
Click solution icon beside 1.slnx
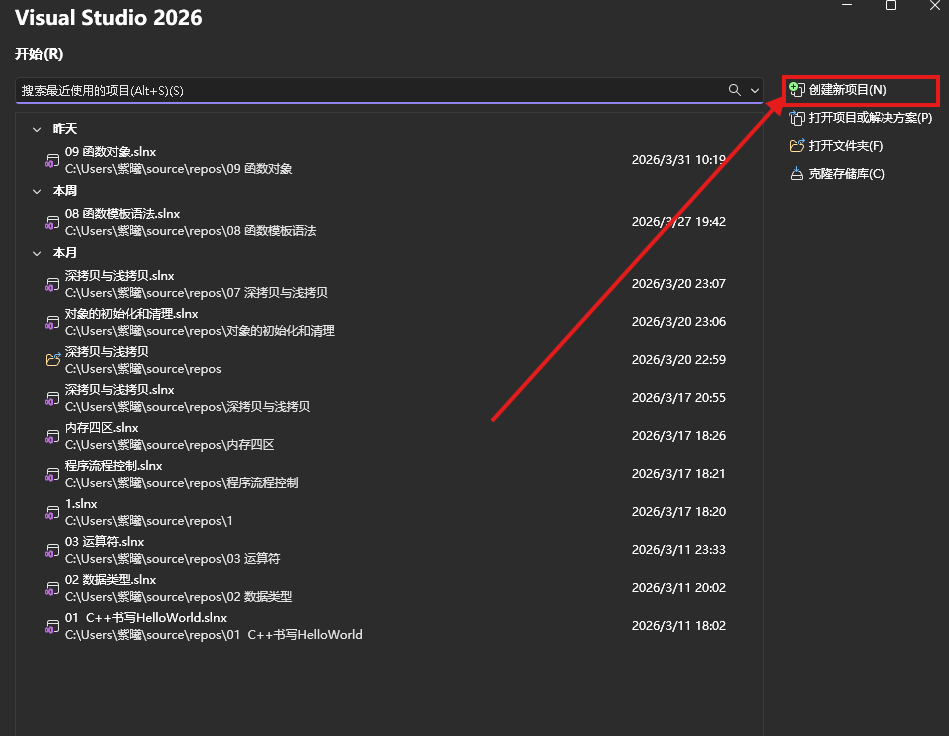coord(52,513)
